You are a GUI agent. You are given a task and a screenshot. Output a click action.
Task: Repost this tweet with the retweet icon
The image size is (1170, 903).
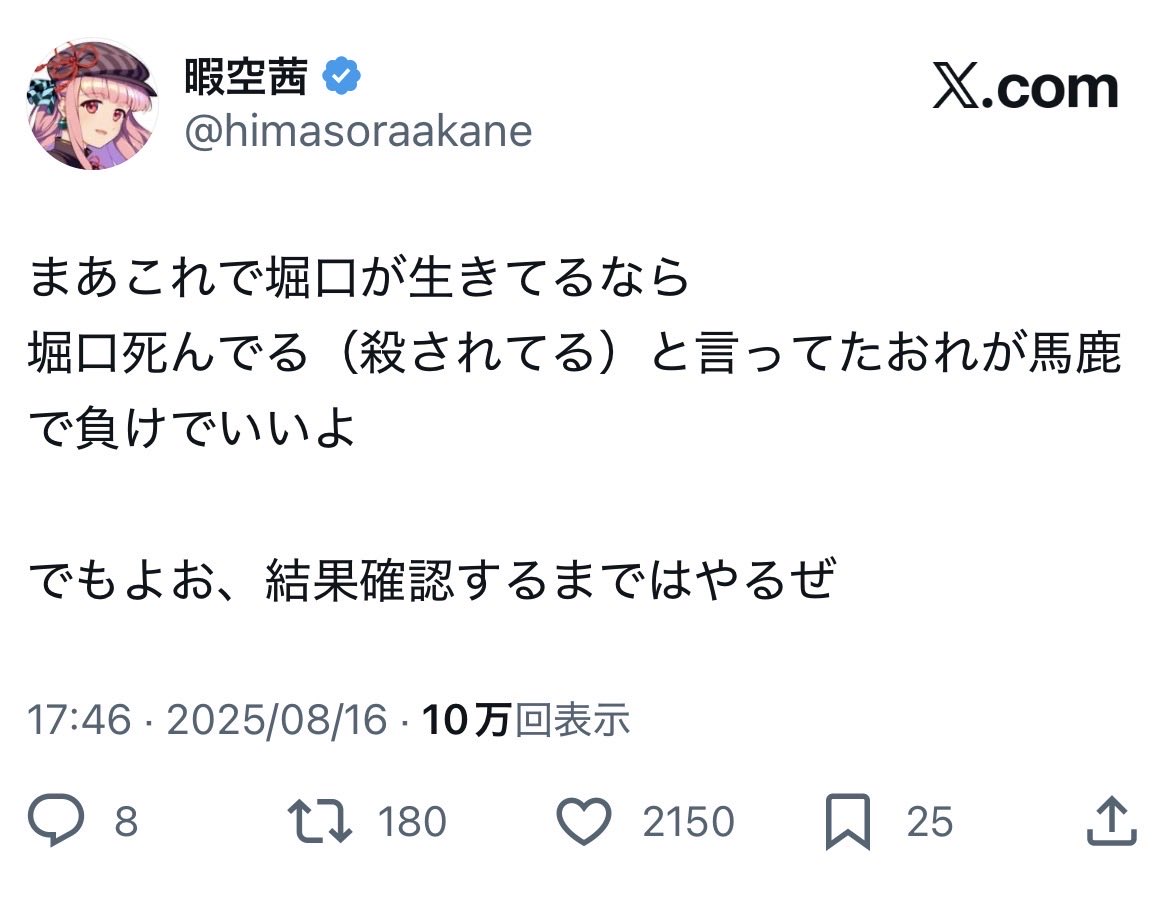[320, 822]
